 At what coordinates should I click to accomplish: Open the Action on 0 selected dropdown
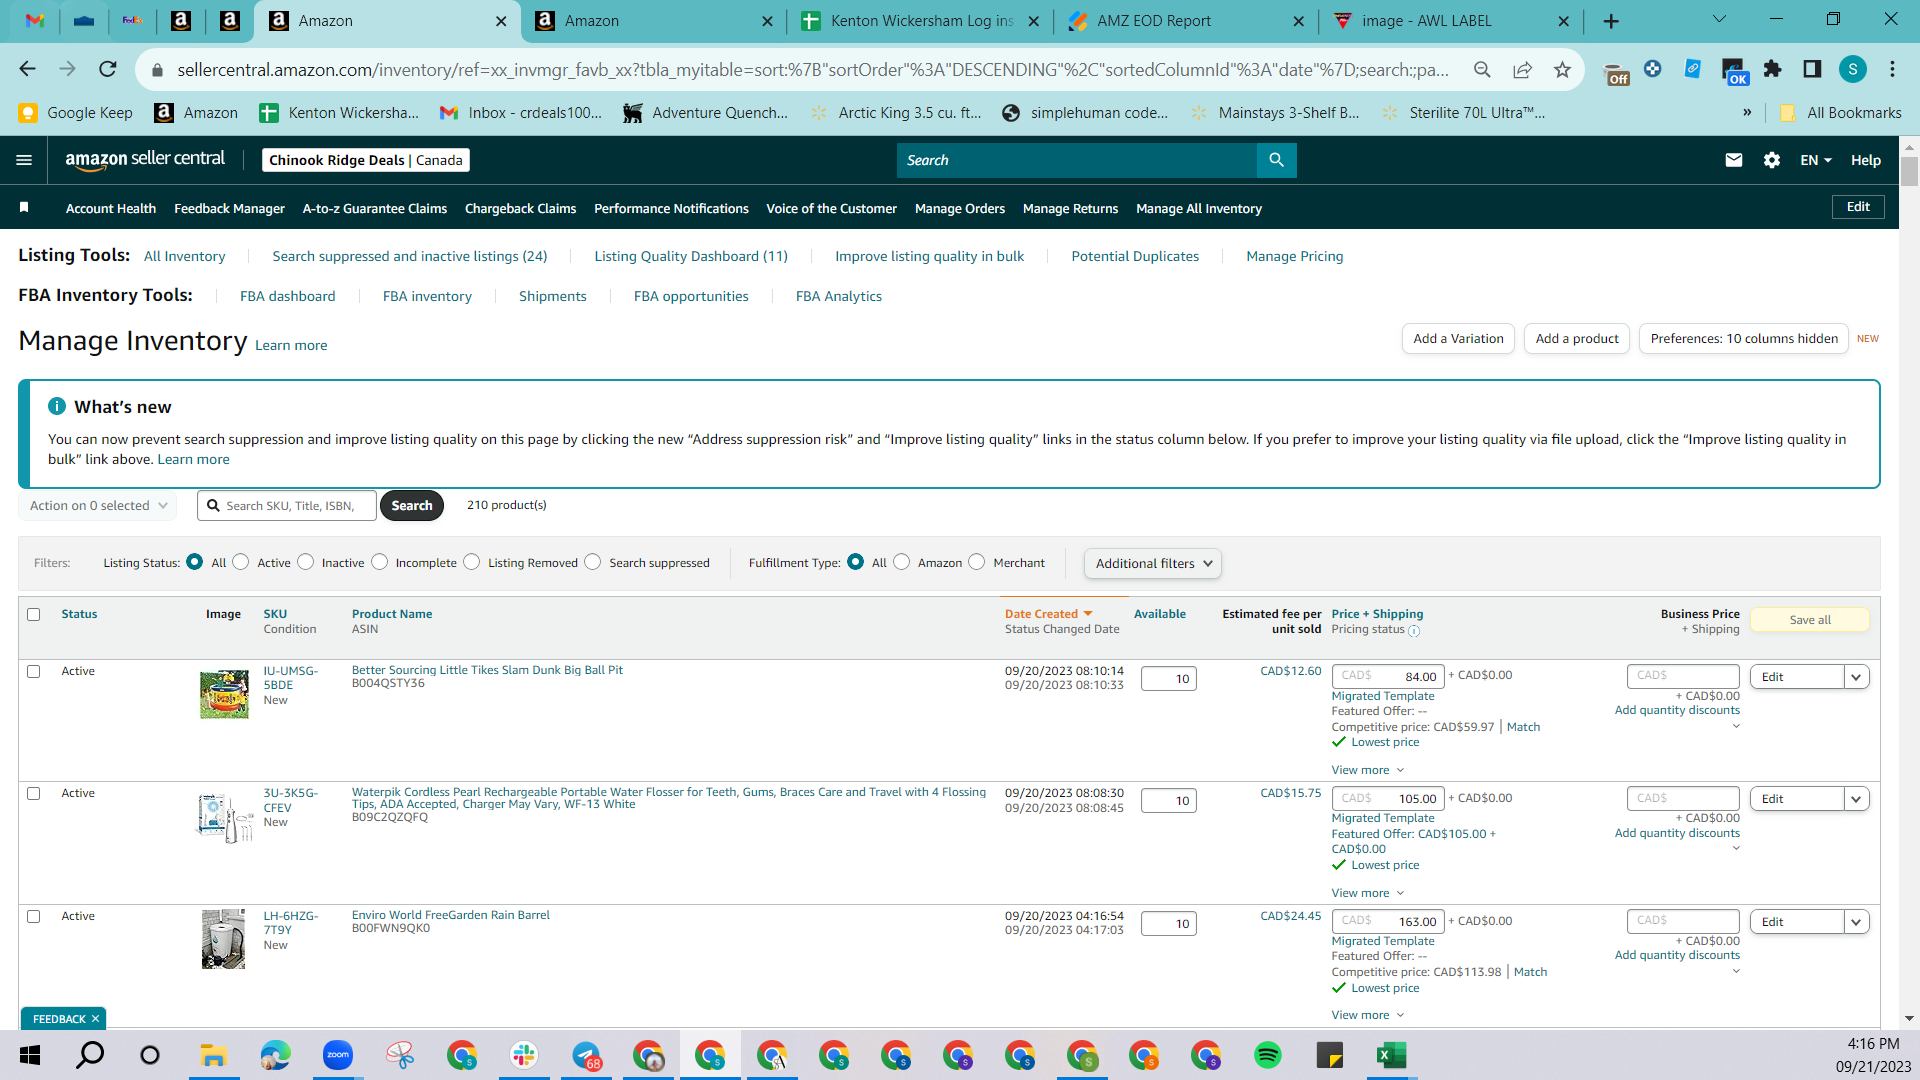98,506
